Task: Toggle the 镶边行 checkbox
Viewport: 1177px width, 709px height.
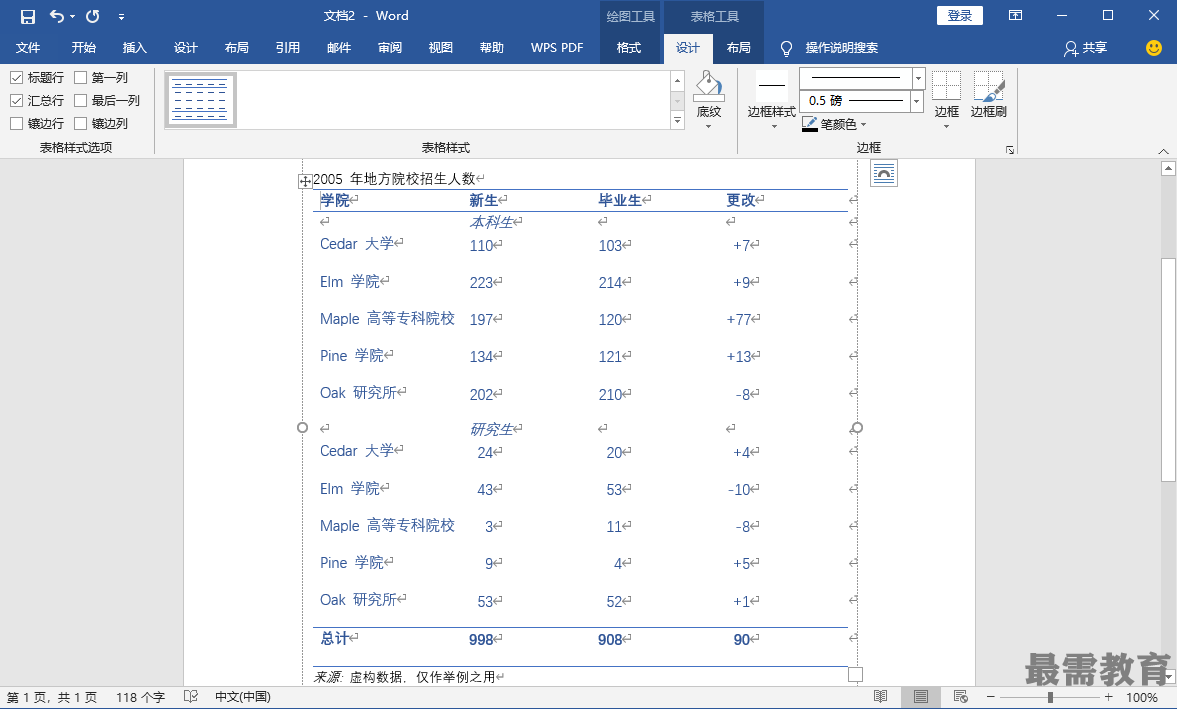Action: pos(17,124)
